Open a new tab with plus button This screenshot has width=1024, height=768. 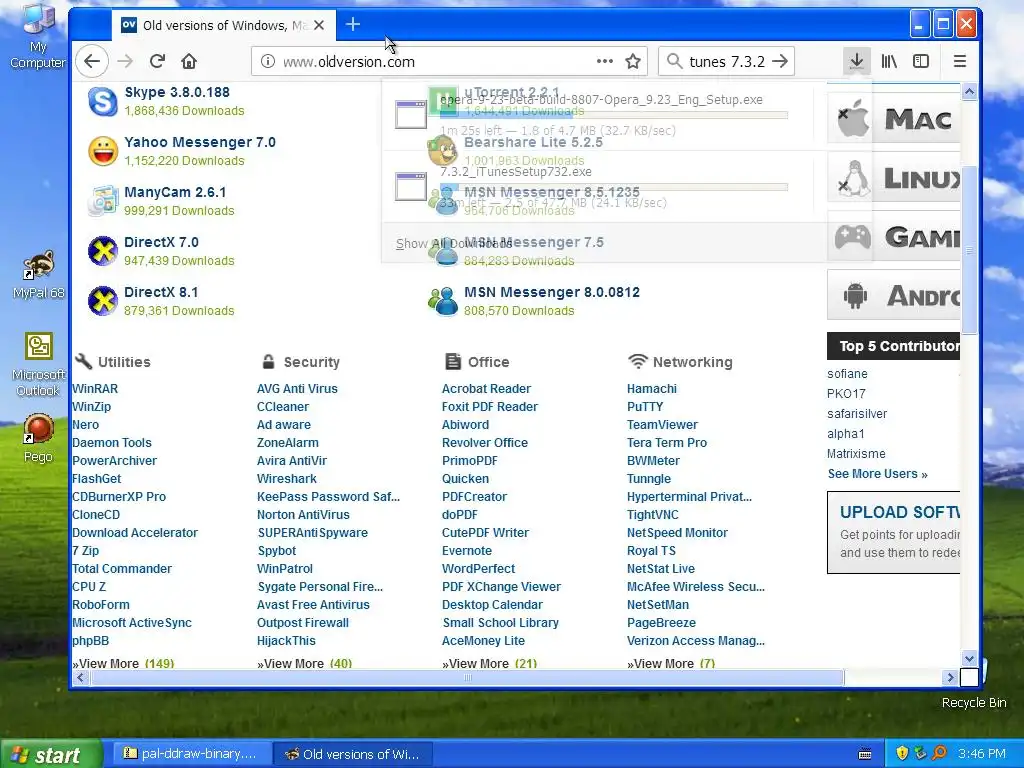(353, 25)
